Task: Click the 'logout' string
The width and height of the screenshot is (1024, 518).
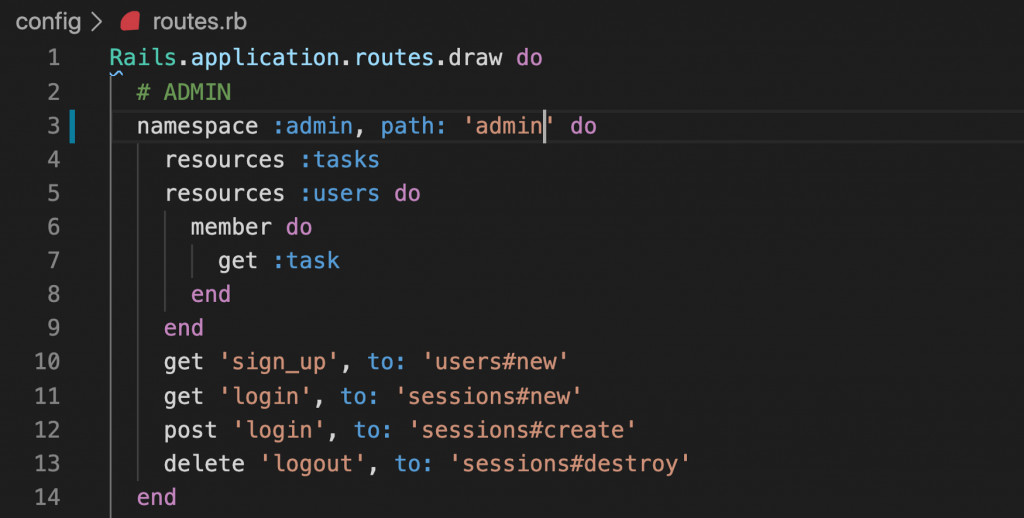Action: [x=312, y=463]
